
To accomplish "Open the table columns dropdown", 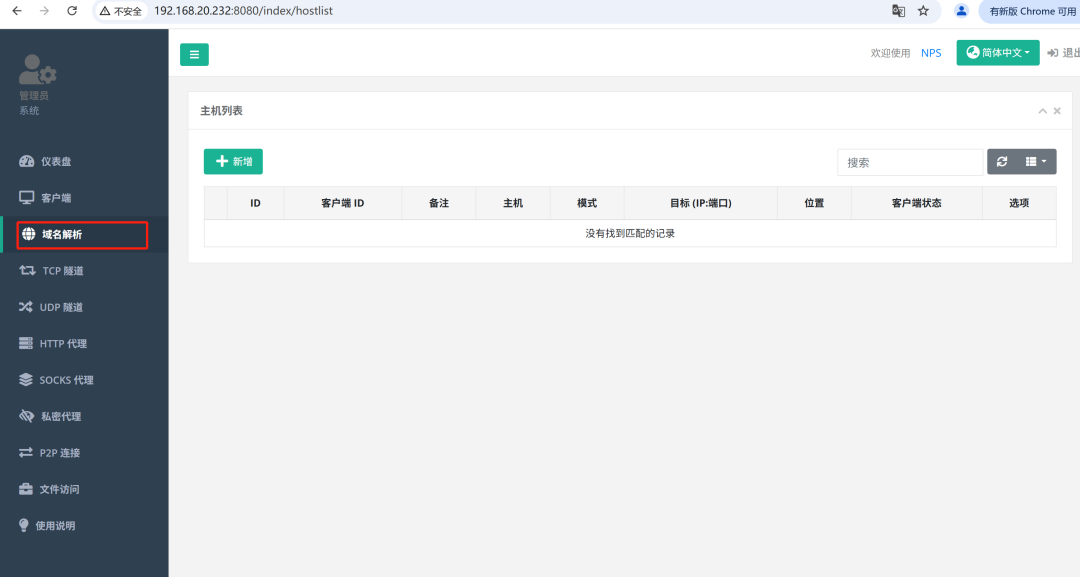I will point(1036,162).
